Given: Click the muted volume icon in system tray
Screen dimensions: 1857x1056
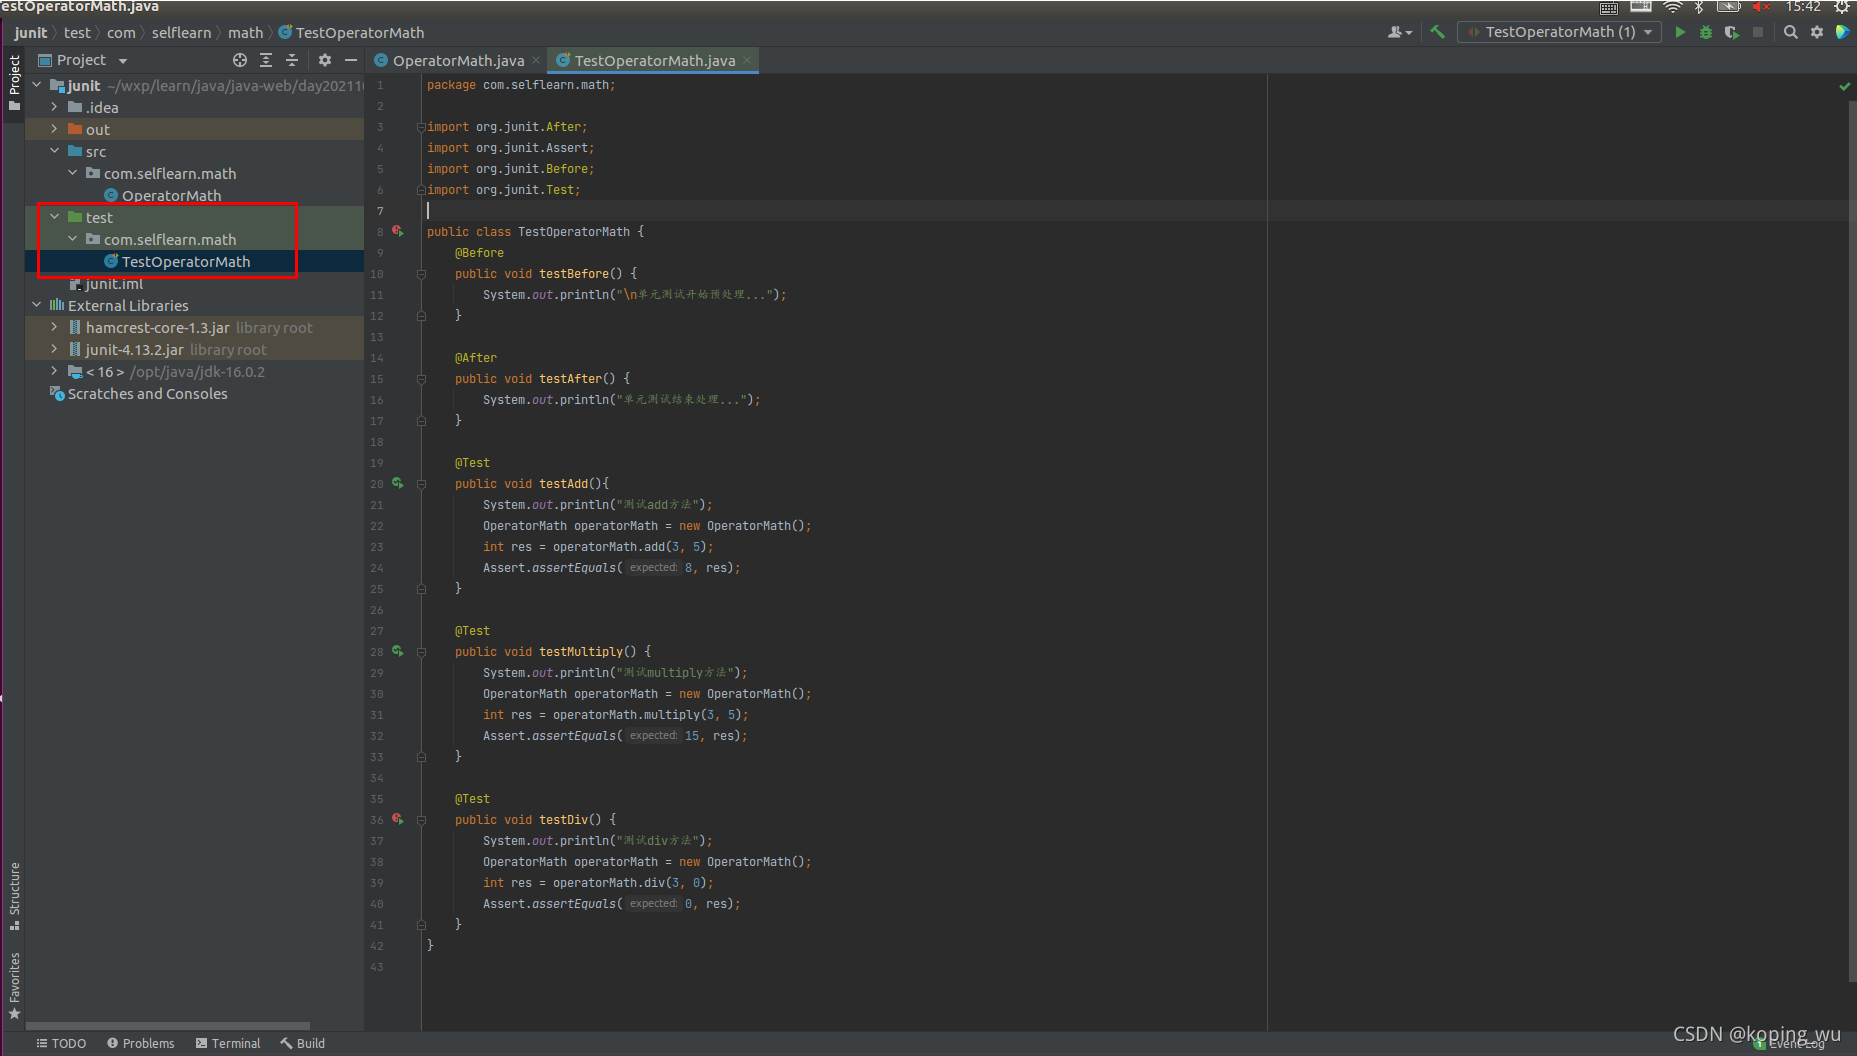Looking at the screenshot, I should (x=1761, y=7).
